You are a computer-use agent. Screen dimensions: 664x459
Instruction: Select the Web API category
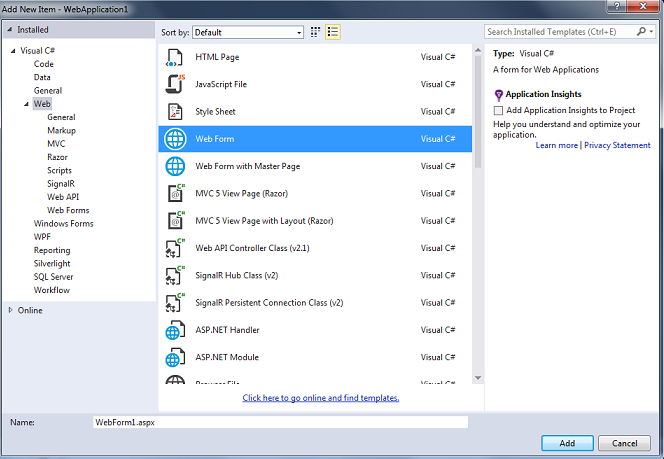[63, 197]
